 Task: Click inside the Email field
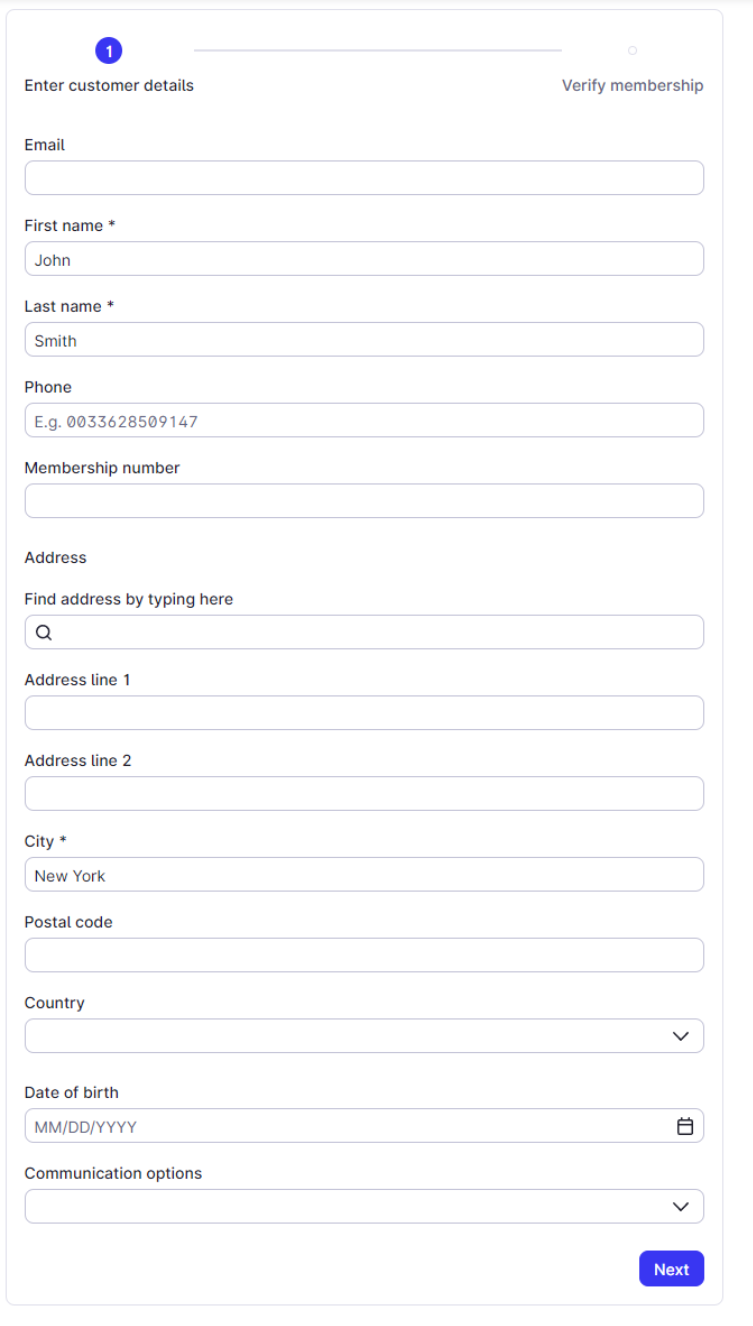pos(363,177)
